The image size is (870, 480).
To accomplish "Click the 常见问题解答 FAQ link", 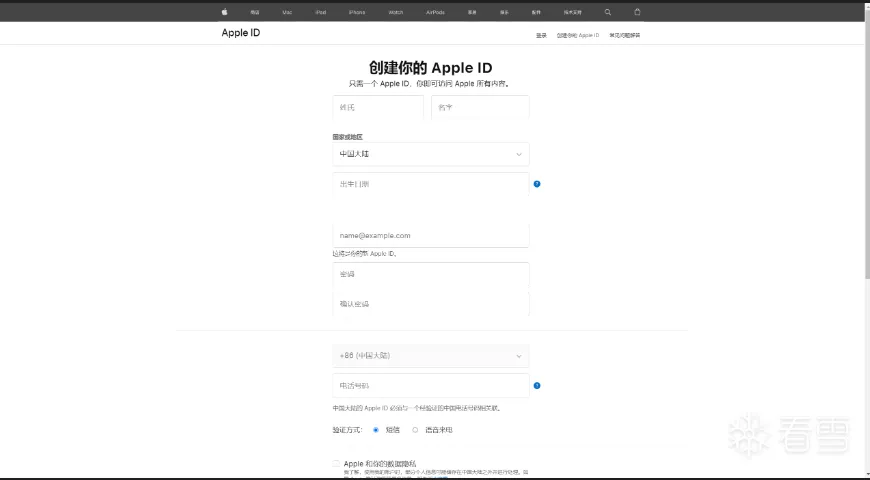I will point(625,36).
